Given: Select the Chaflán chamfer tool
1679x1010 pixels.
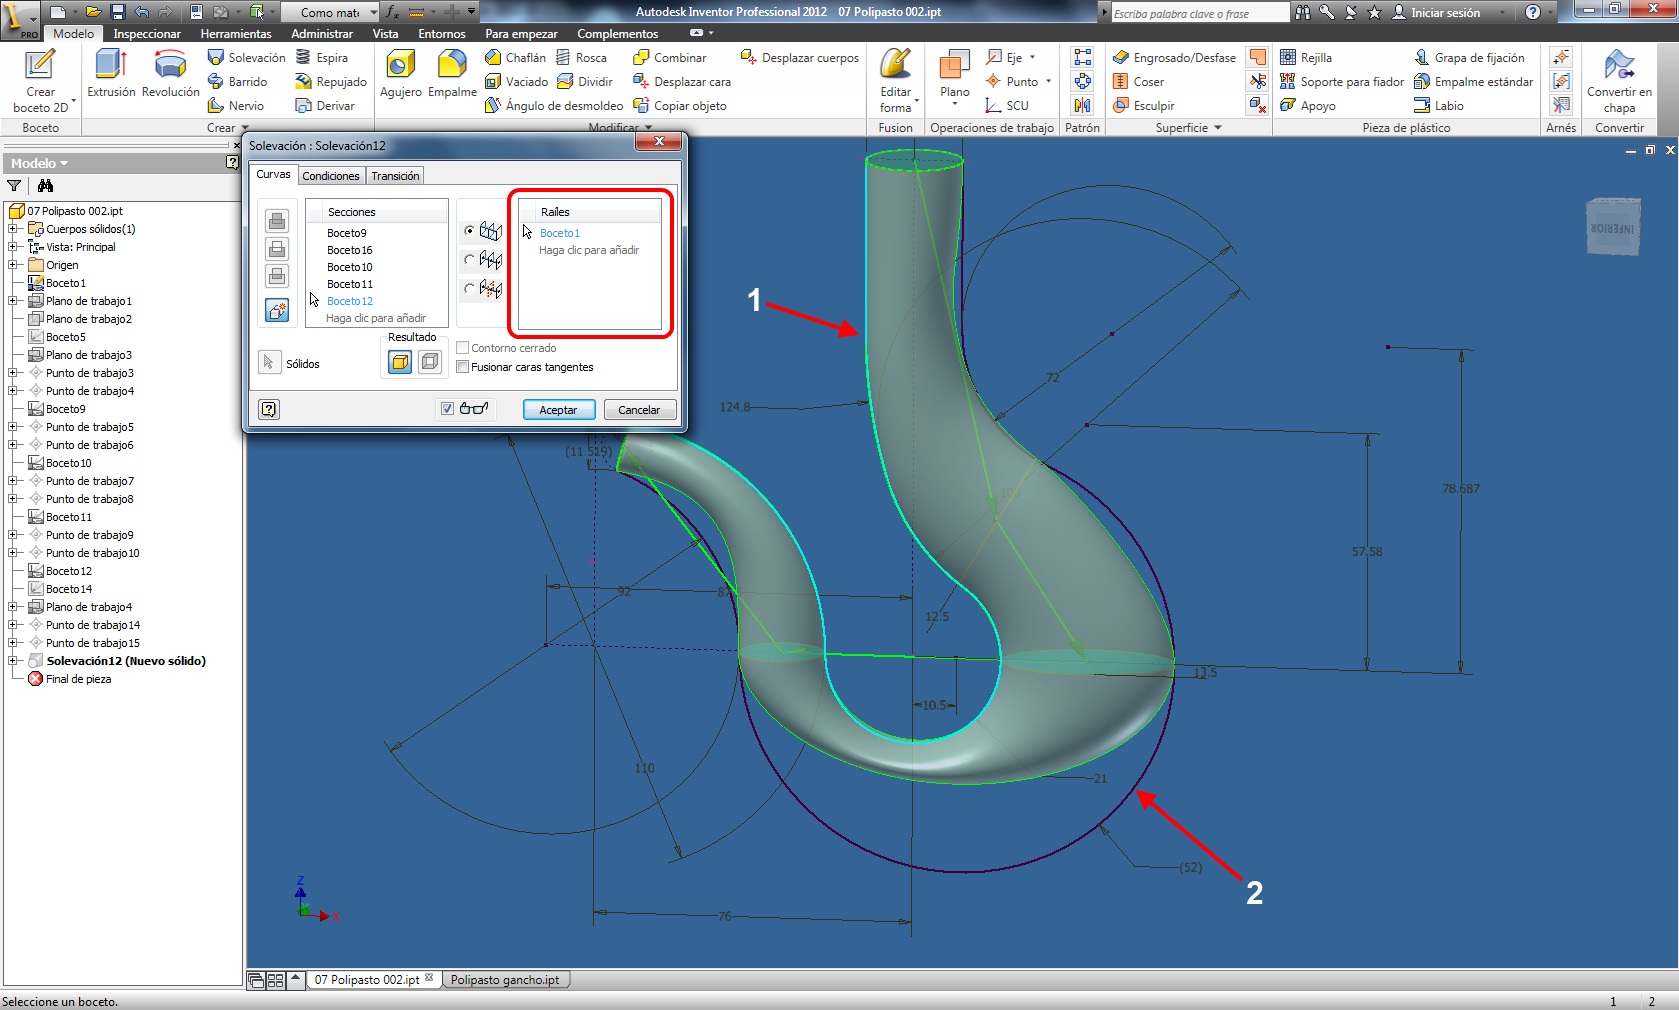Looking at the screenshot, I should tap(515, 57).
